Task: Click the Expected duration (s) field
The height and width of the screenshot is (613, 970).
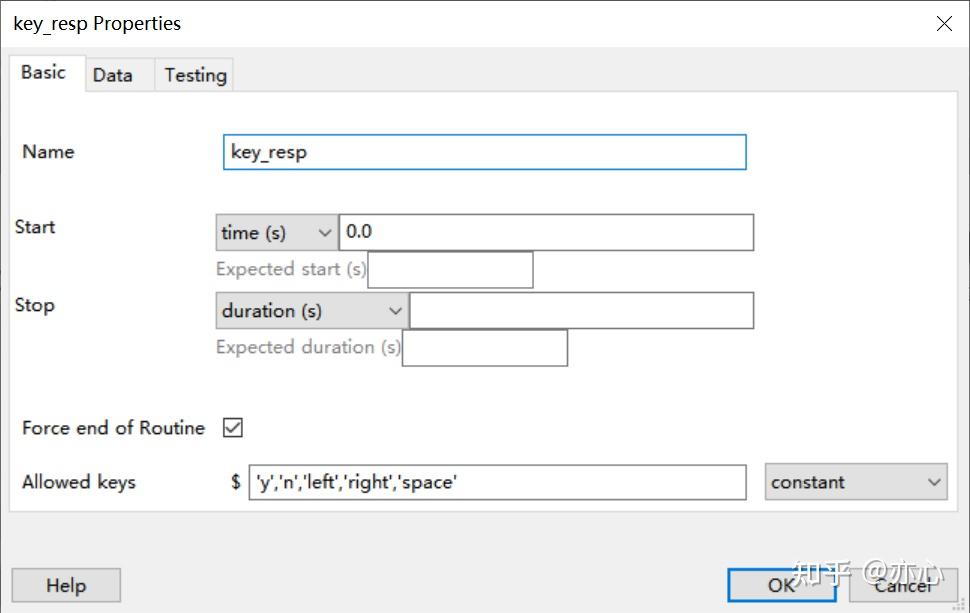Action: pyautogui.click(x=484, y=348)
